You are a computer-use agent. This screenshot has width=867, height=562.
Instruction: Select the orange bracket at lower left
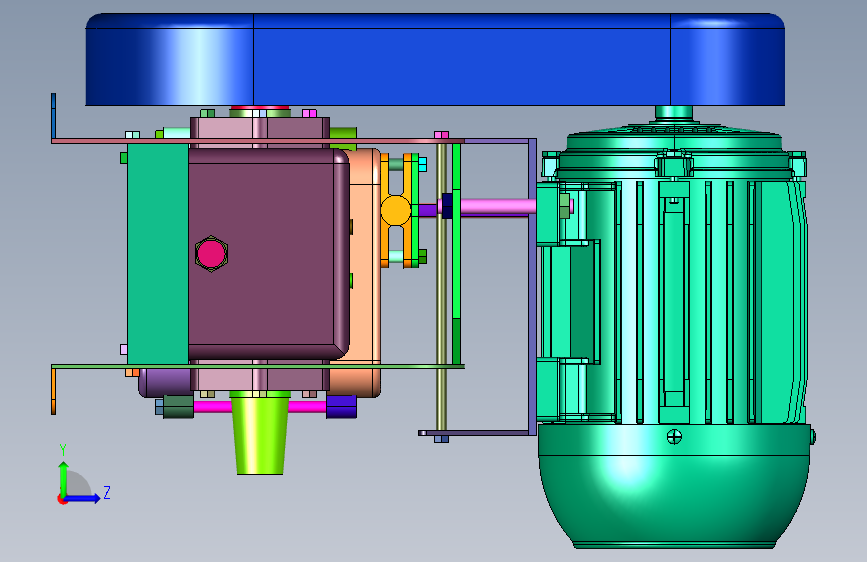(x=54, y=391)
